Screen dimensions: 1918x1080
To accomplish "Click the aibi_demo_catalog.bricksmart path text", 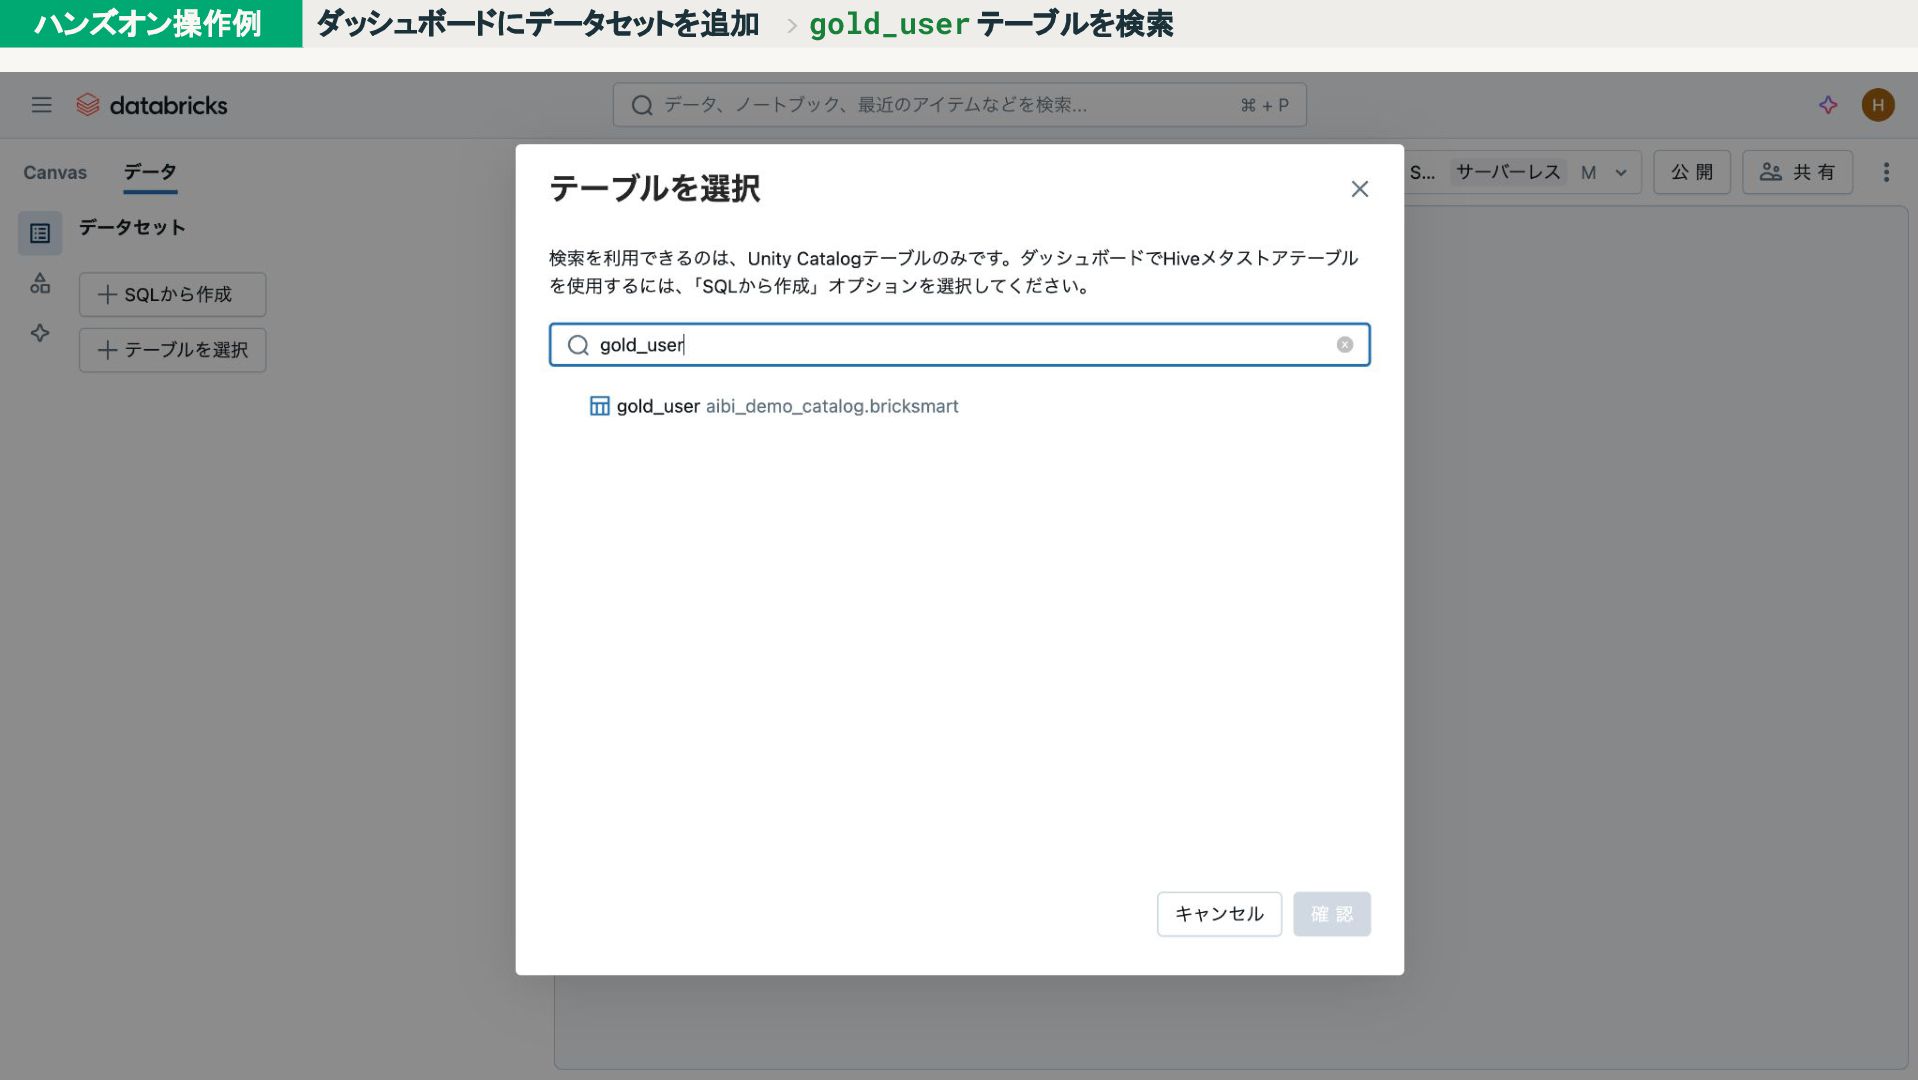I will (832, 406).
